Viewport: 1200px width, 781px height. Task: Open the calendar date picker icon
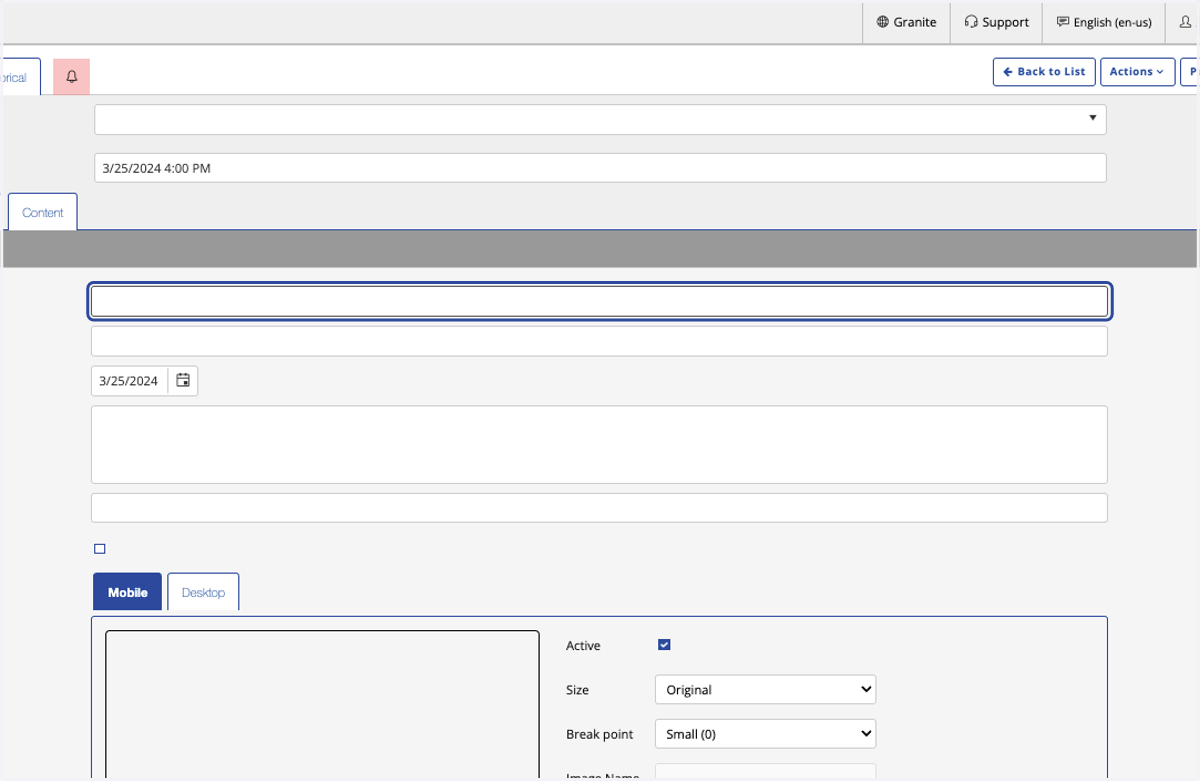183,381
